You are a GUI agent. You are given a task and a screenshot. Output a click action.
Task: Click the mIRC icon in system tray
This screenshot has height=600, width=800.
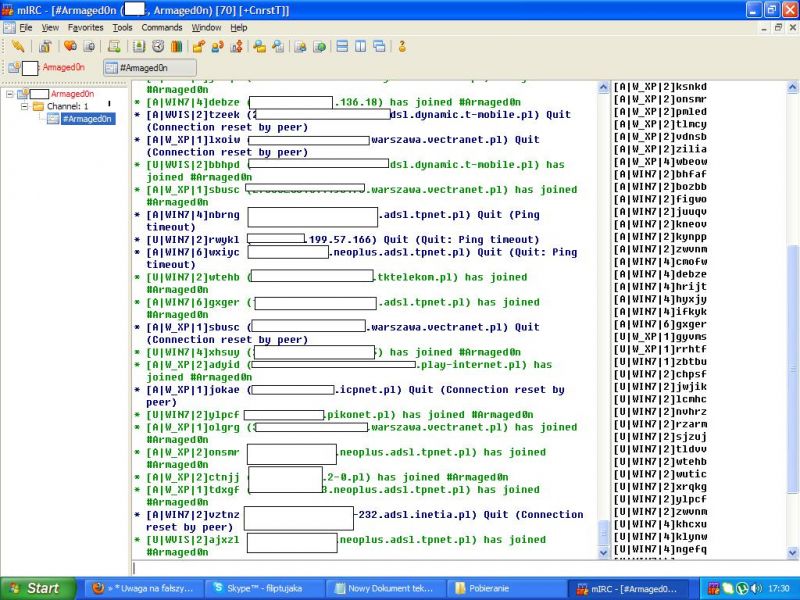click(x=714, y=589)
